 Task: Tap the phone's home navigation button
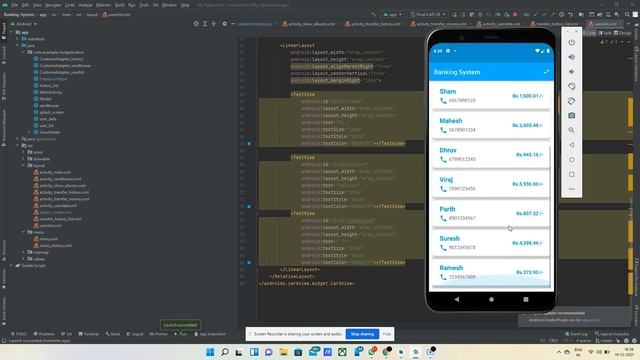491,299
